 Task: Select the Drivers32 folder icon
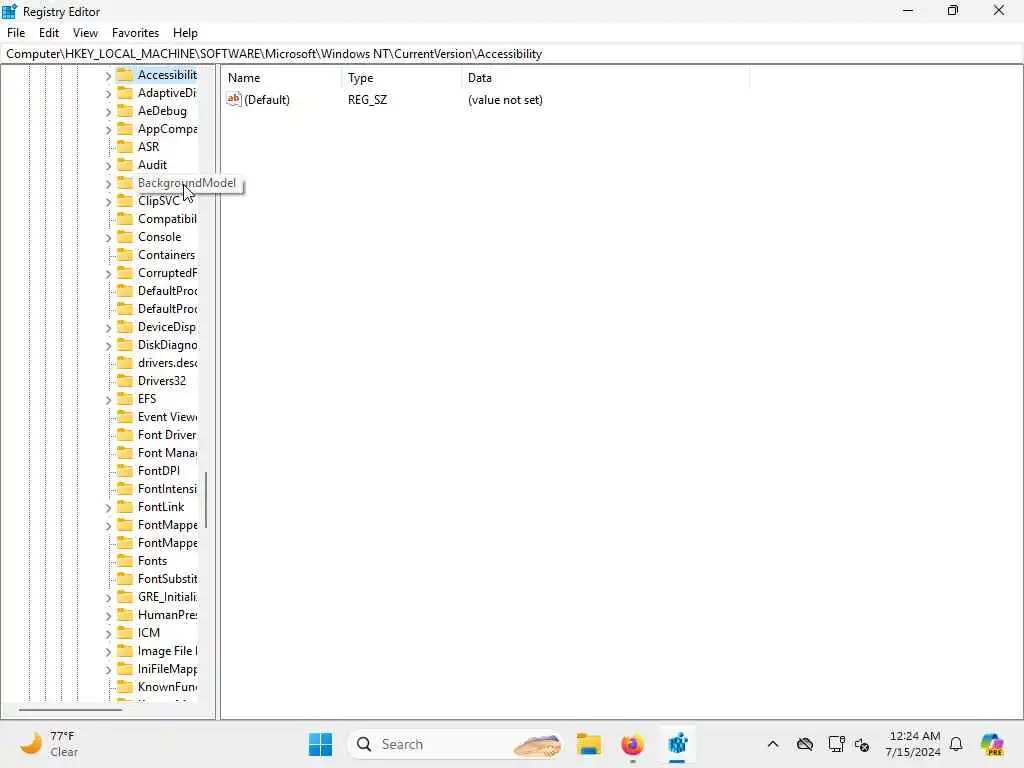tap(125, 381)
